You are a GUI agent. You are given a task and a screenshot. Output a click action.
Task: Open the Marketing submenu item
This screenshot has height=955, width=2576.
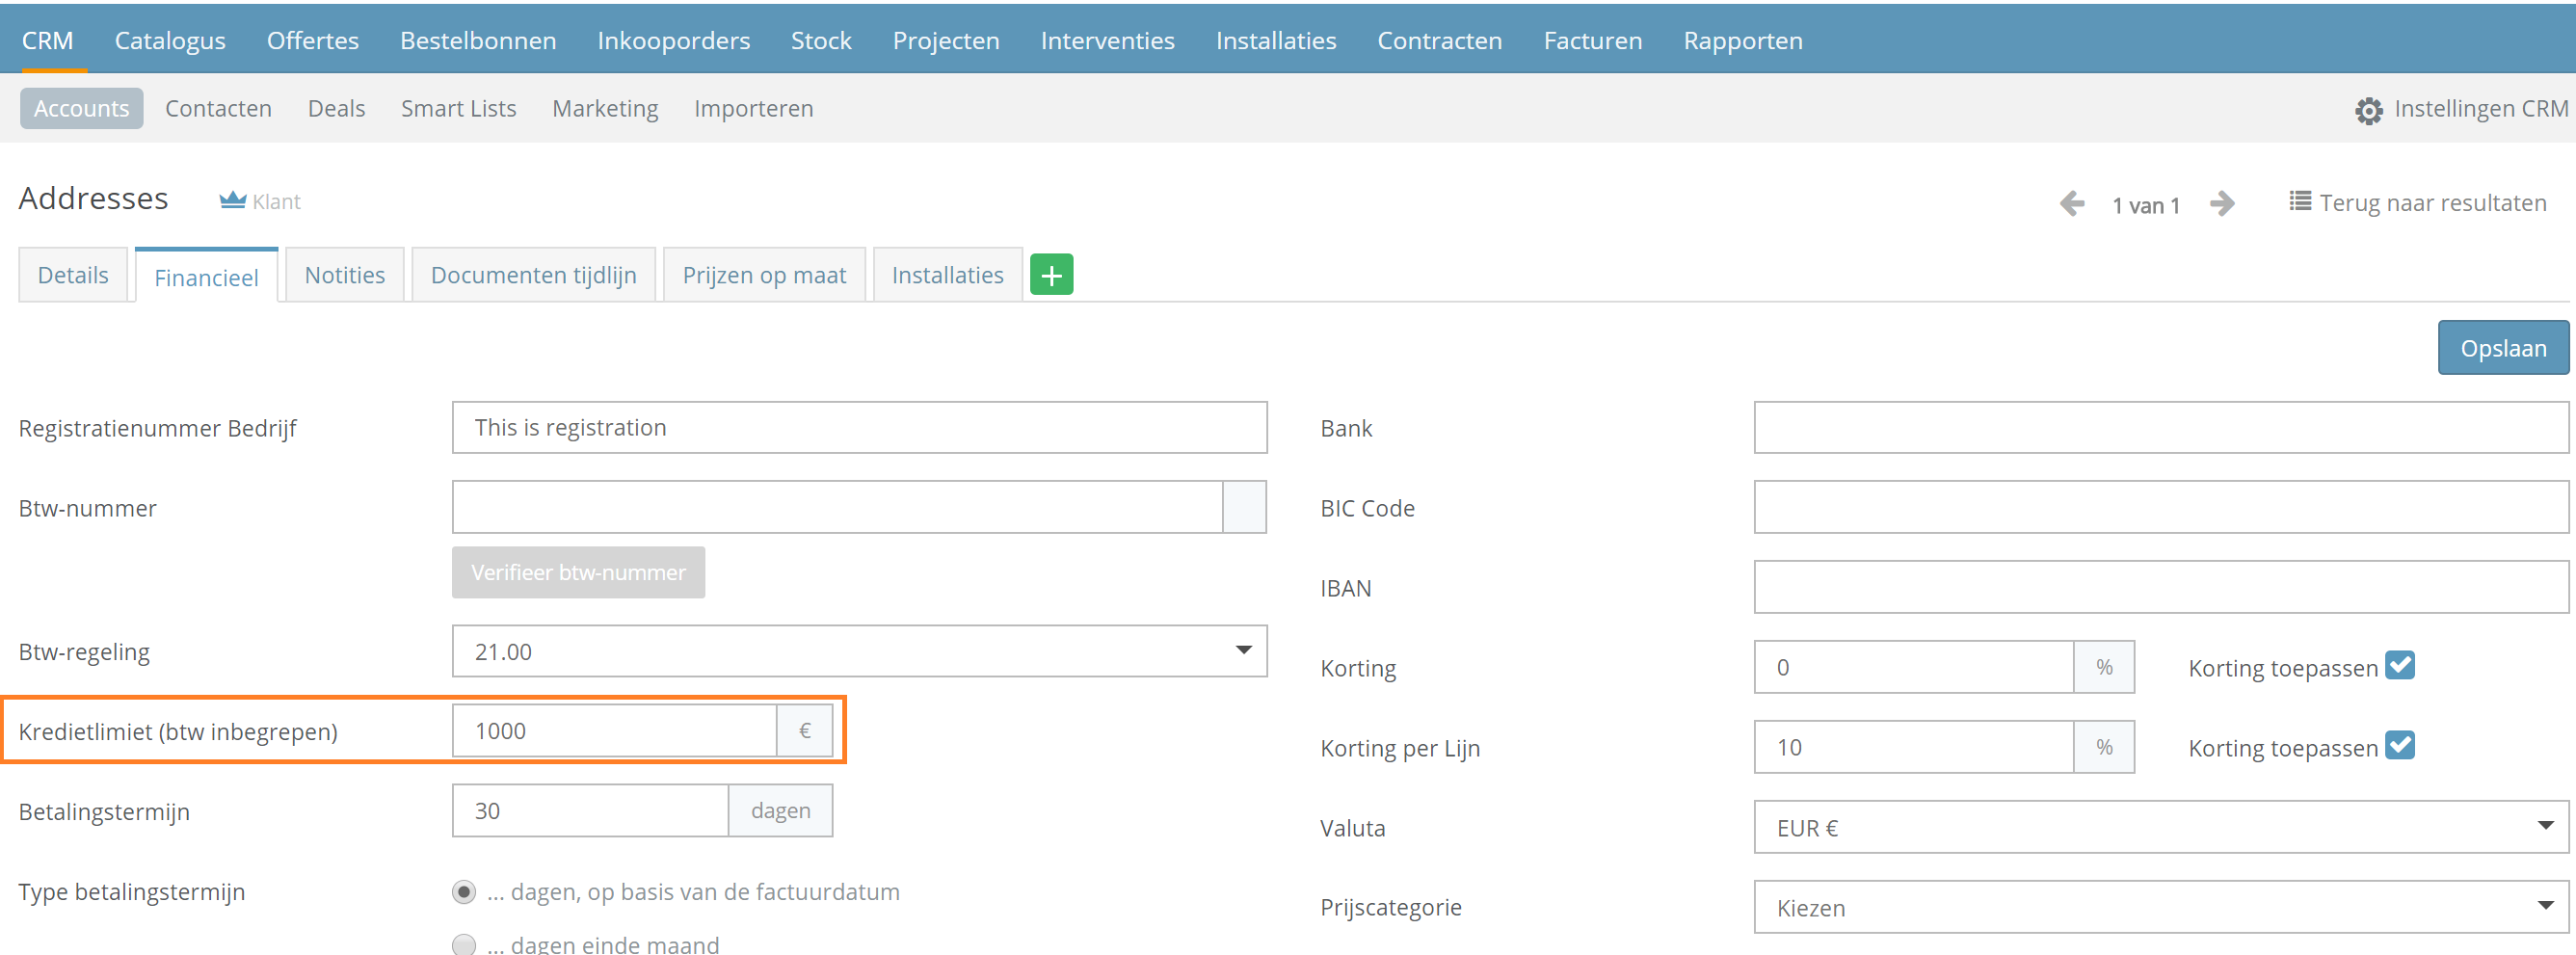point(605,108)
